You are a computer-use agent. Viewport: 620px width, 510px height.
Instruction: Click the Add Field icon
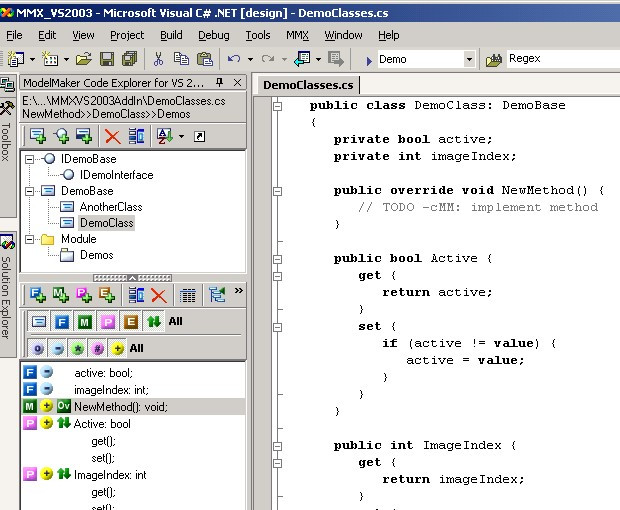pos(38,295)
